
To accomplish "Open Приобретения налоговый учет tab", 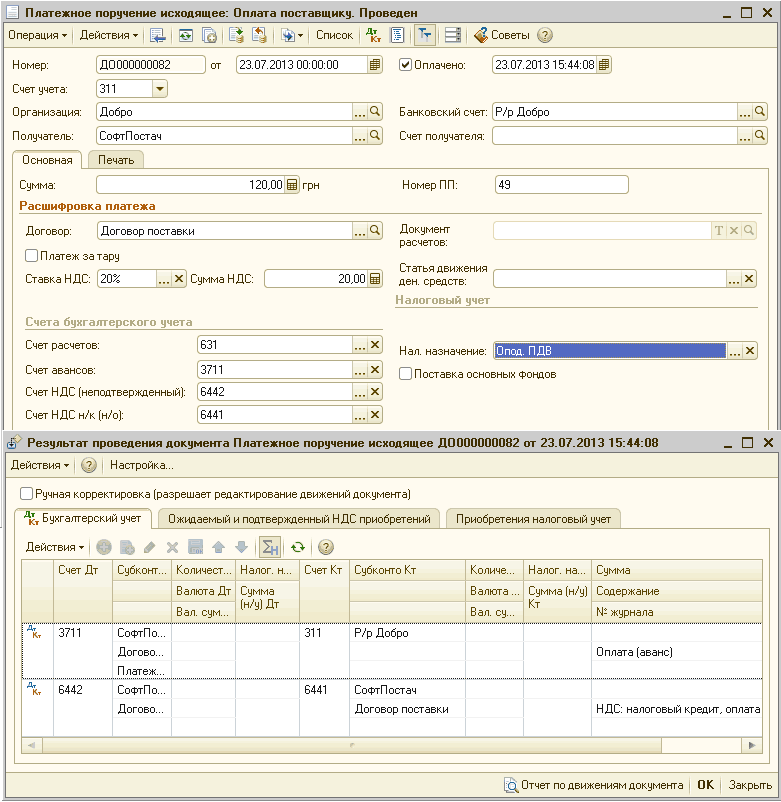I will click(534, 518).
